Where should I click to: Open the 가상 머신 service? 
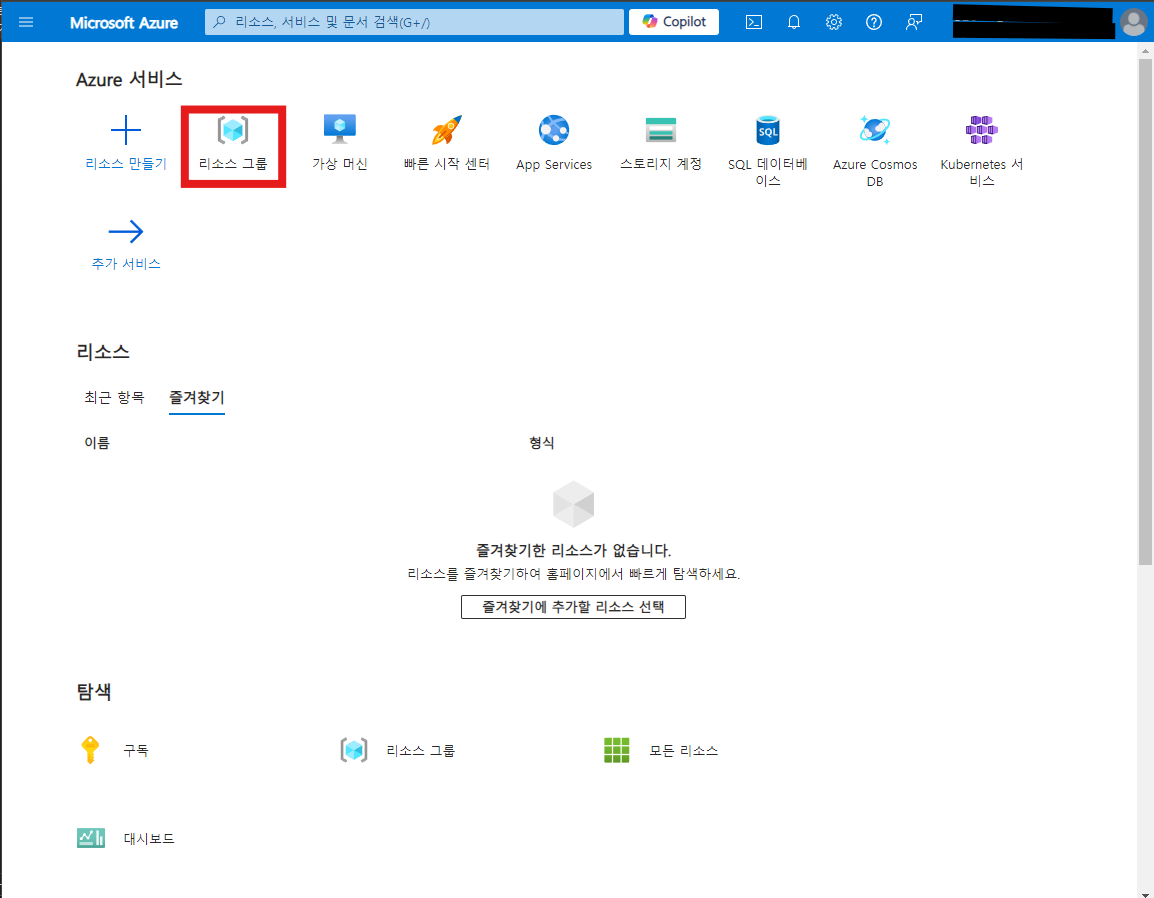click(340, 144)
